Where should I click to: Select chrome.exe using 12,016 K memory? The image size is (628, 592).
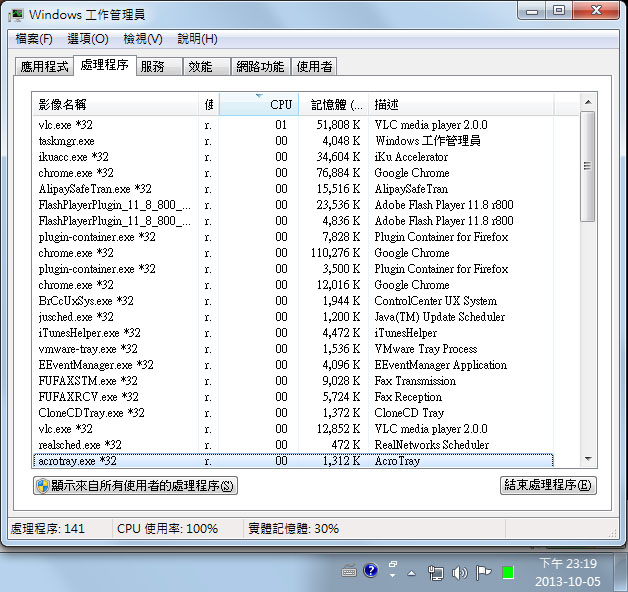(293, 285)
